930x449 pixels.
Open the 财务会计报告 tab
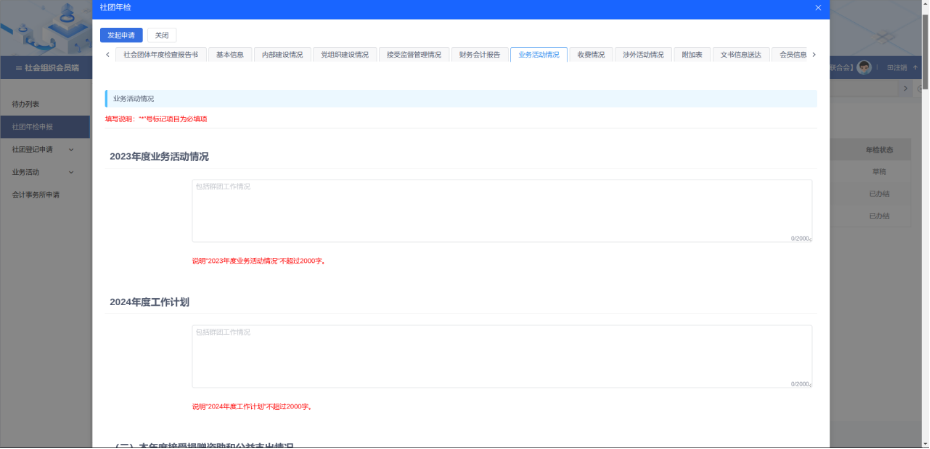point(479,55)
